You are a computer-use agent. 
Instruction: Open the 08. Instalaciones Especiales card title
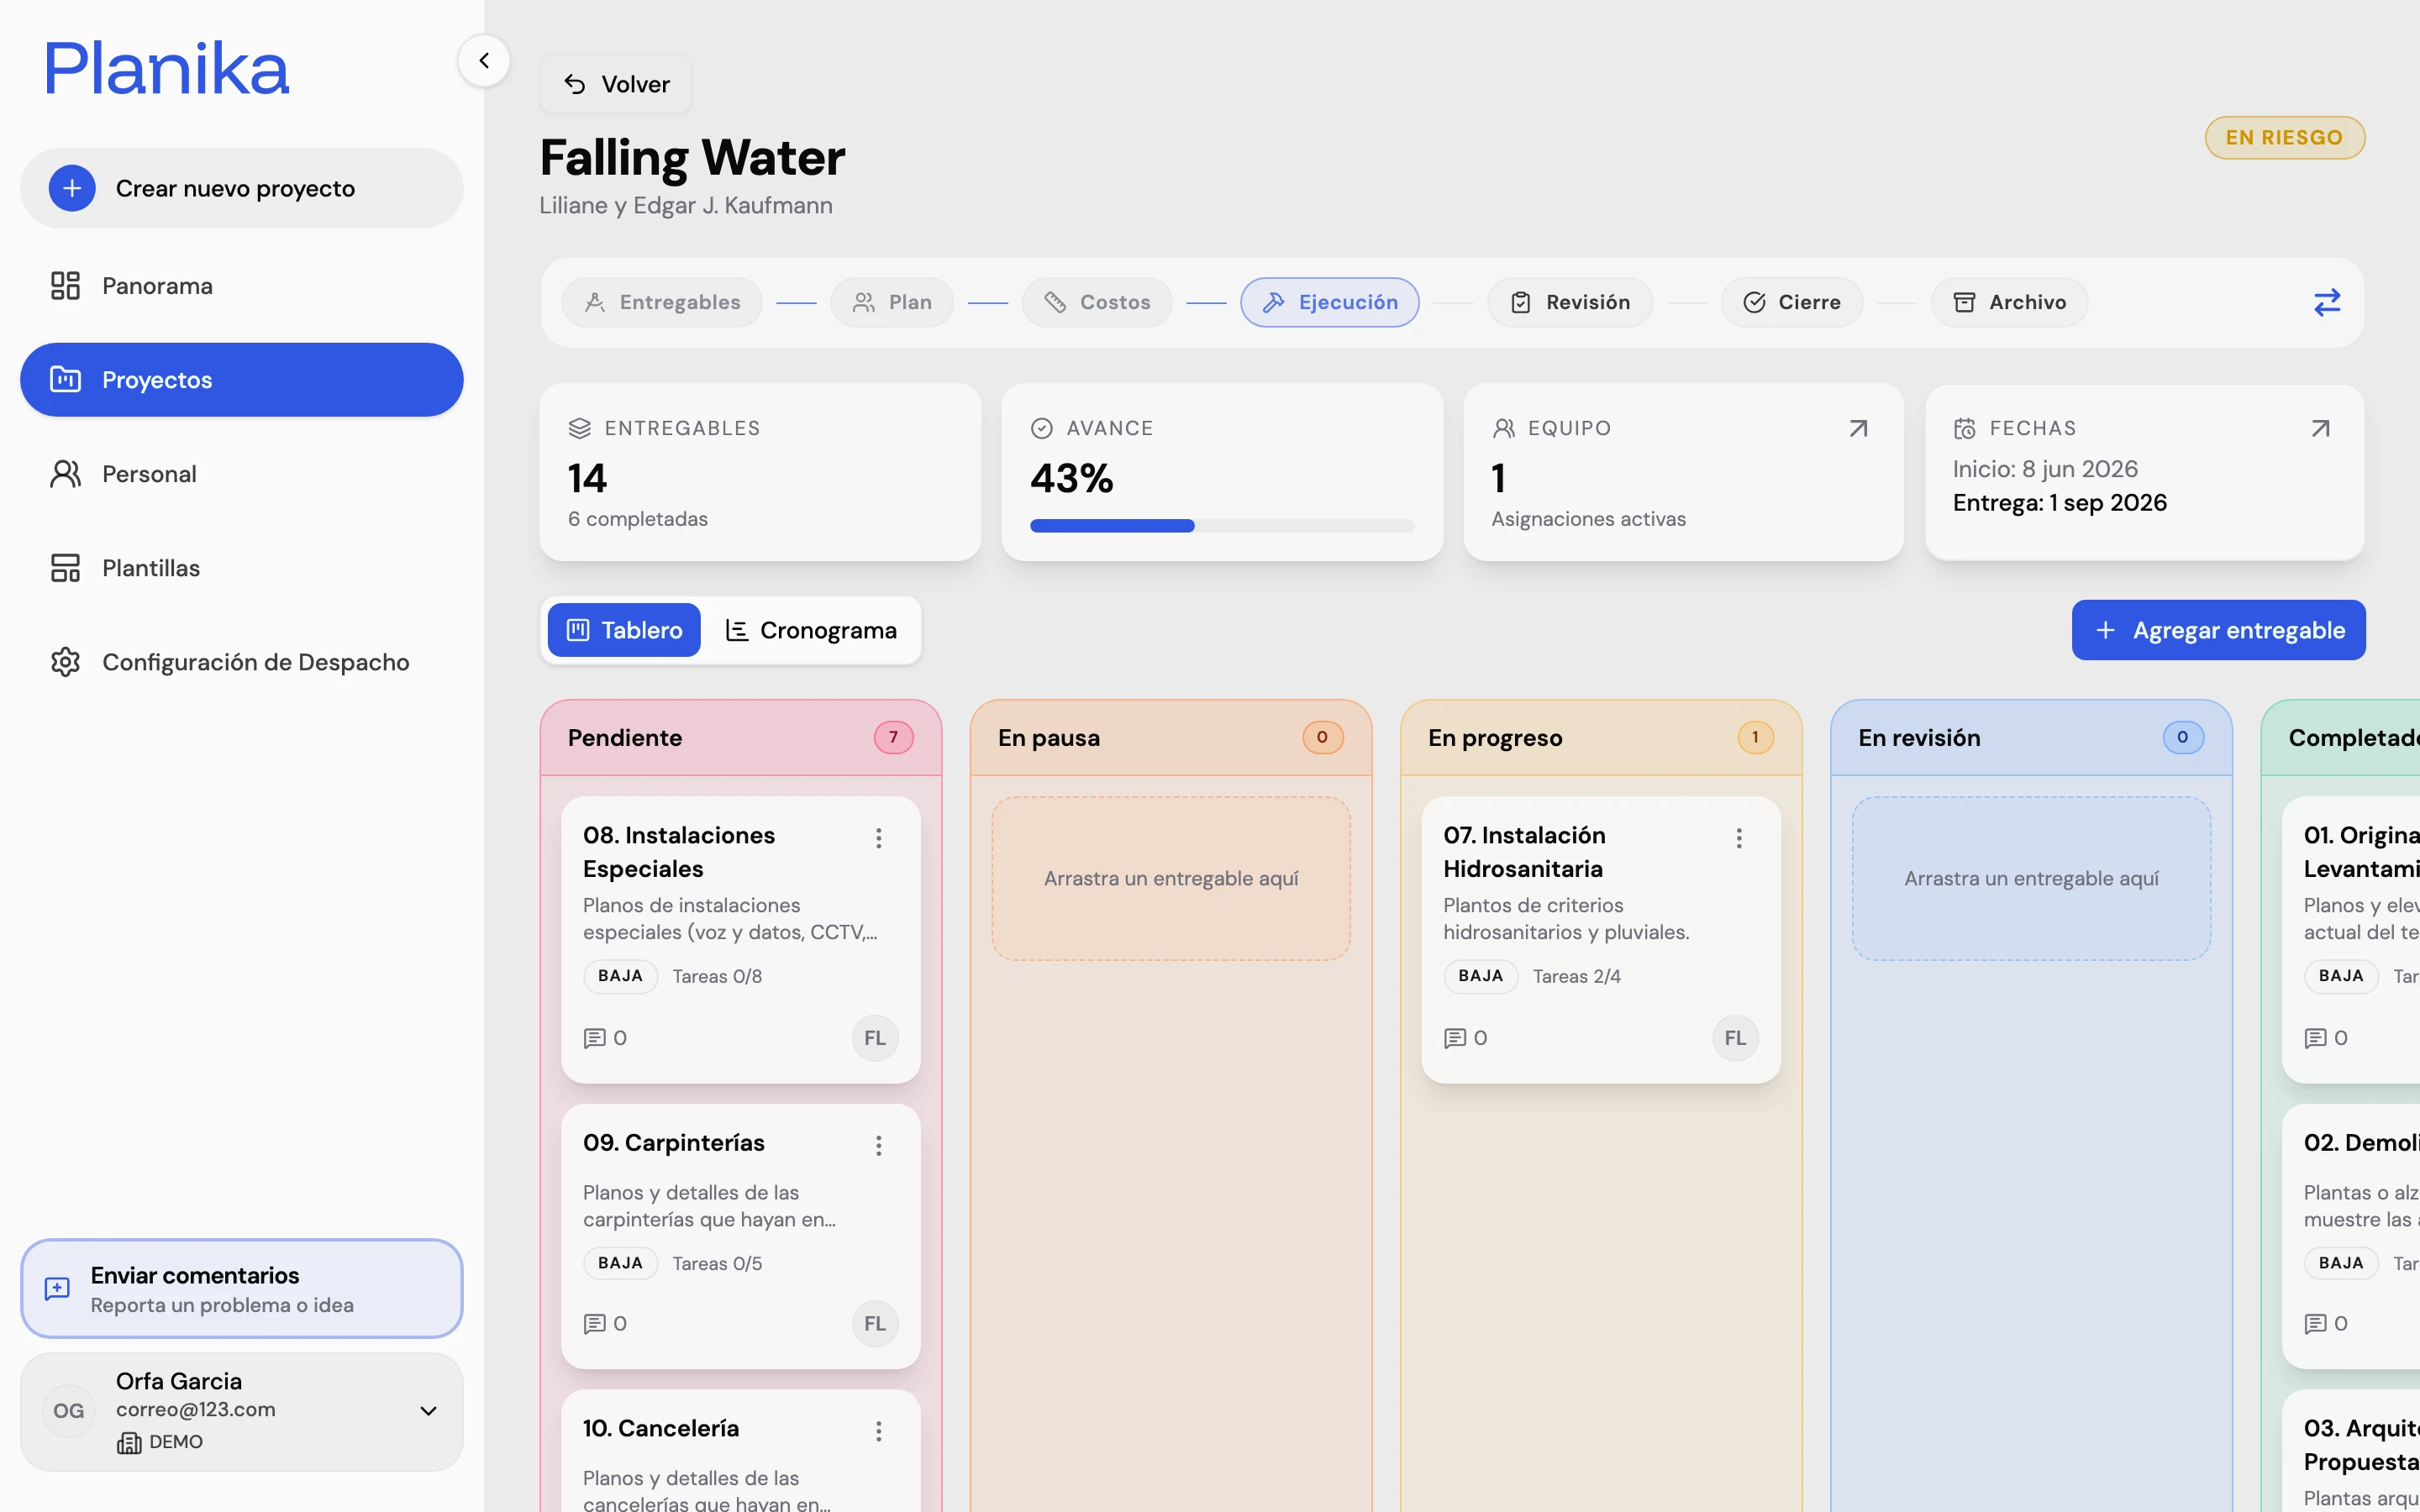point(679,852)
